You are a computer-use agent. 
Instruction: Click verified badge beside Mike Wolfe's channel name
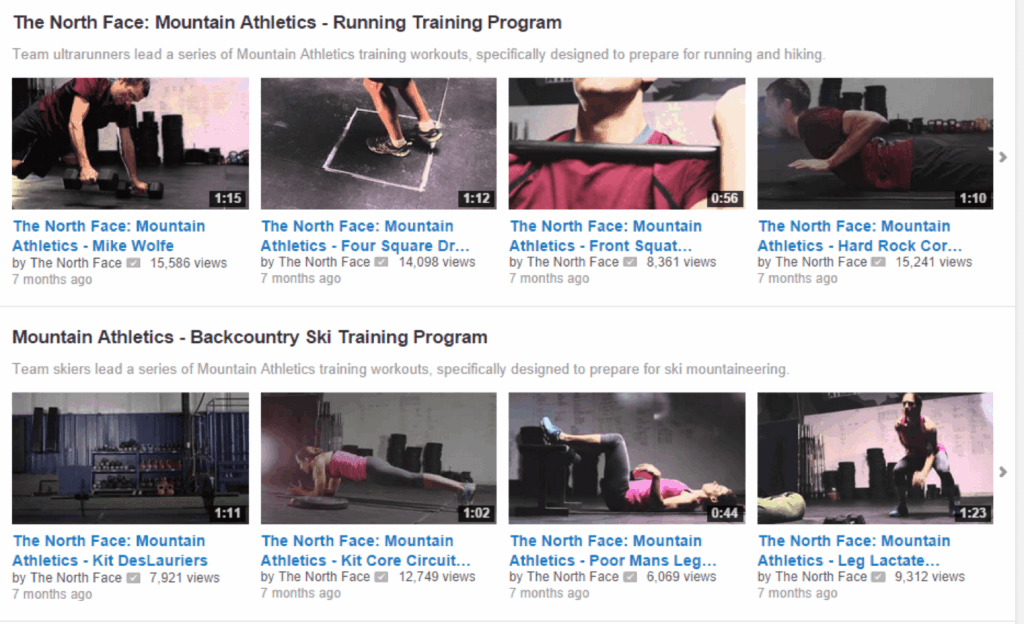tap(133, 263)
